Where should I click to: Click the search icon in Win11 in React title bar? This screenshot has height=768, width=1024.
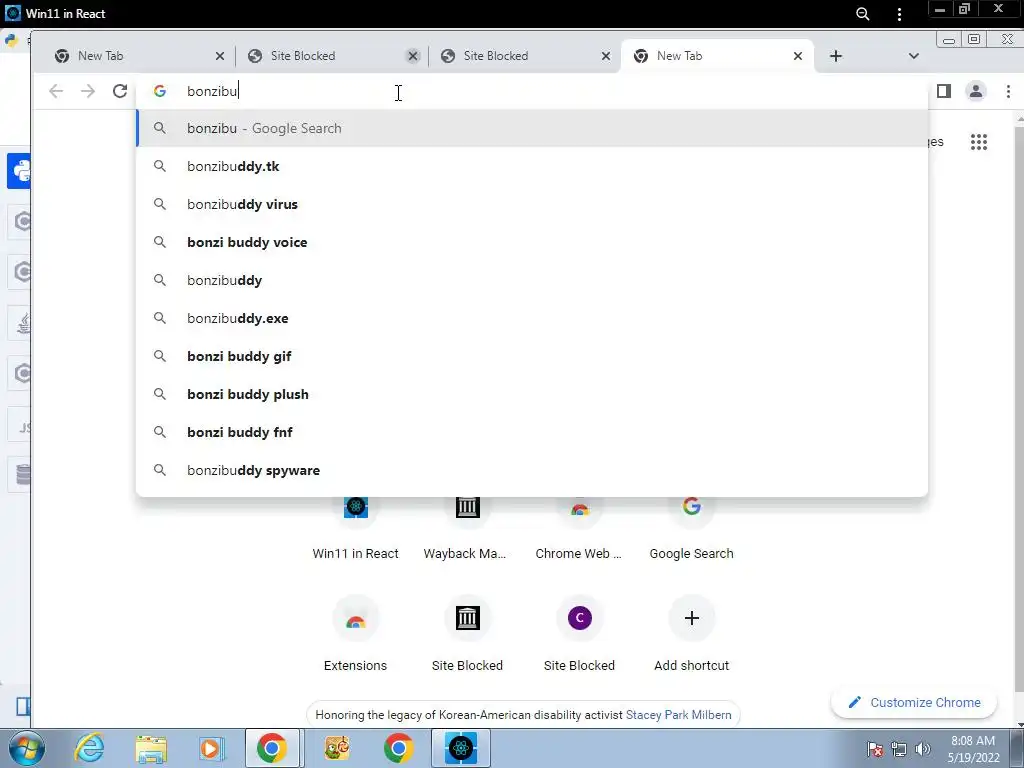coord(863,14)
